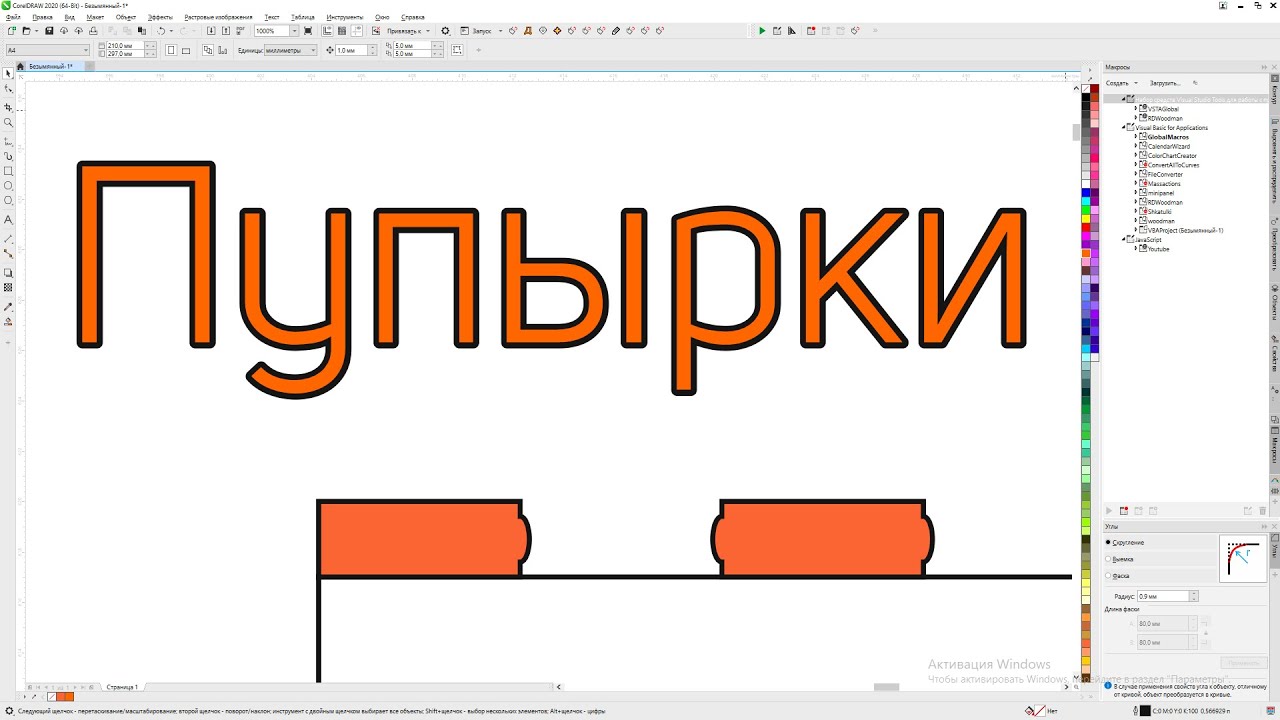Select the Zoom tool in the toolbox
This screenshot has width=1280, height=720.
click(9, 123)
